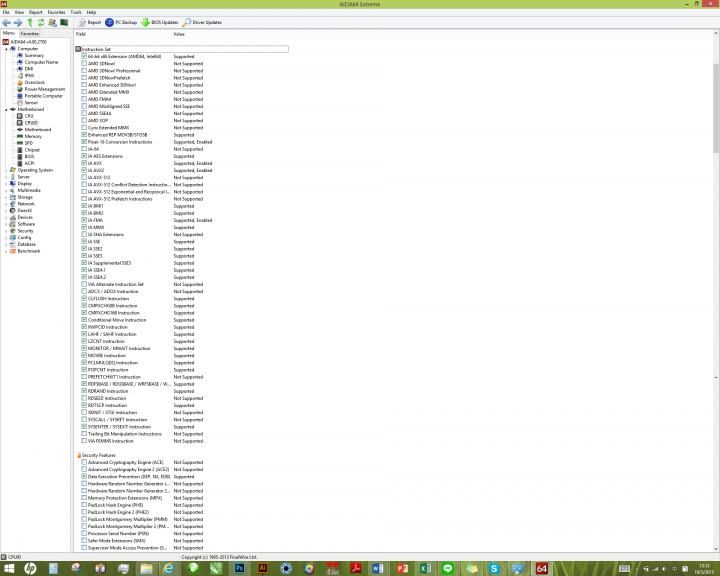Click the Field column header
This screenshot has height=576, width=720.
[x=123, y=34]
